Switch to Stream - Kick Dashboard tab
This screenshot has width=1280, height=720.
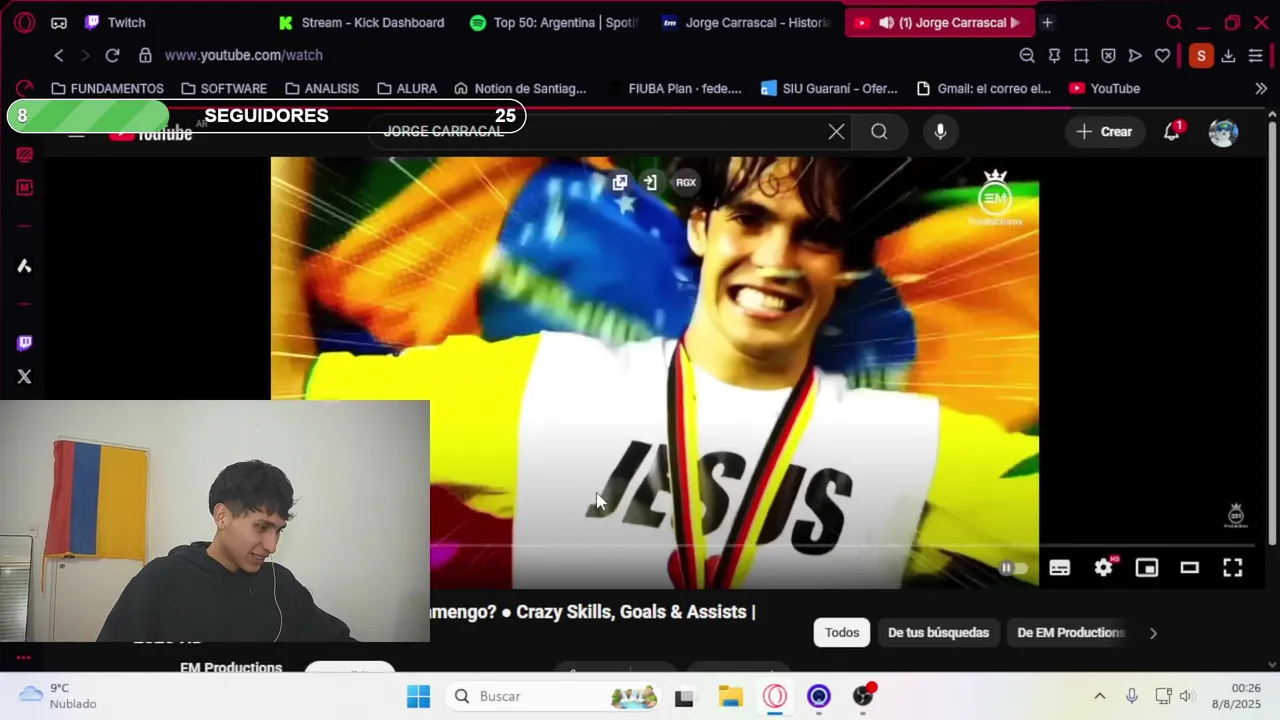[x=363, y=23]
